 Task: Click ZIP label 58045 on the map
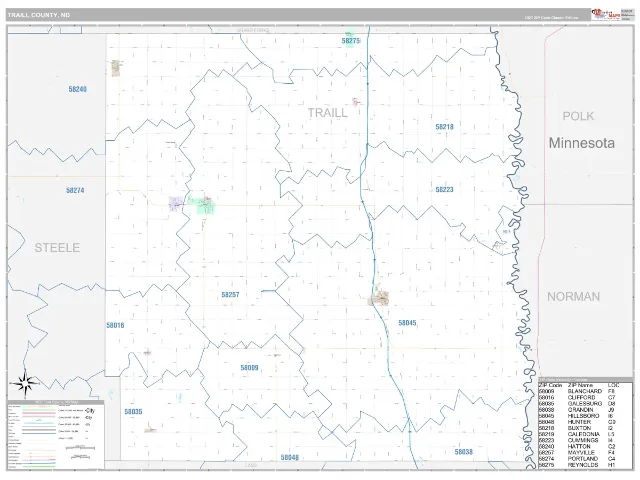(x=407, y=323)
